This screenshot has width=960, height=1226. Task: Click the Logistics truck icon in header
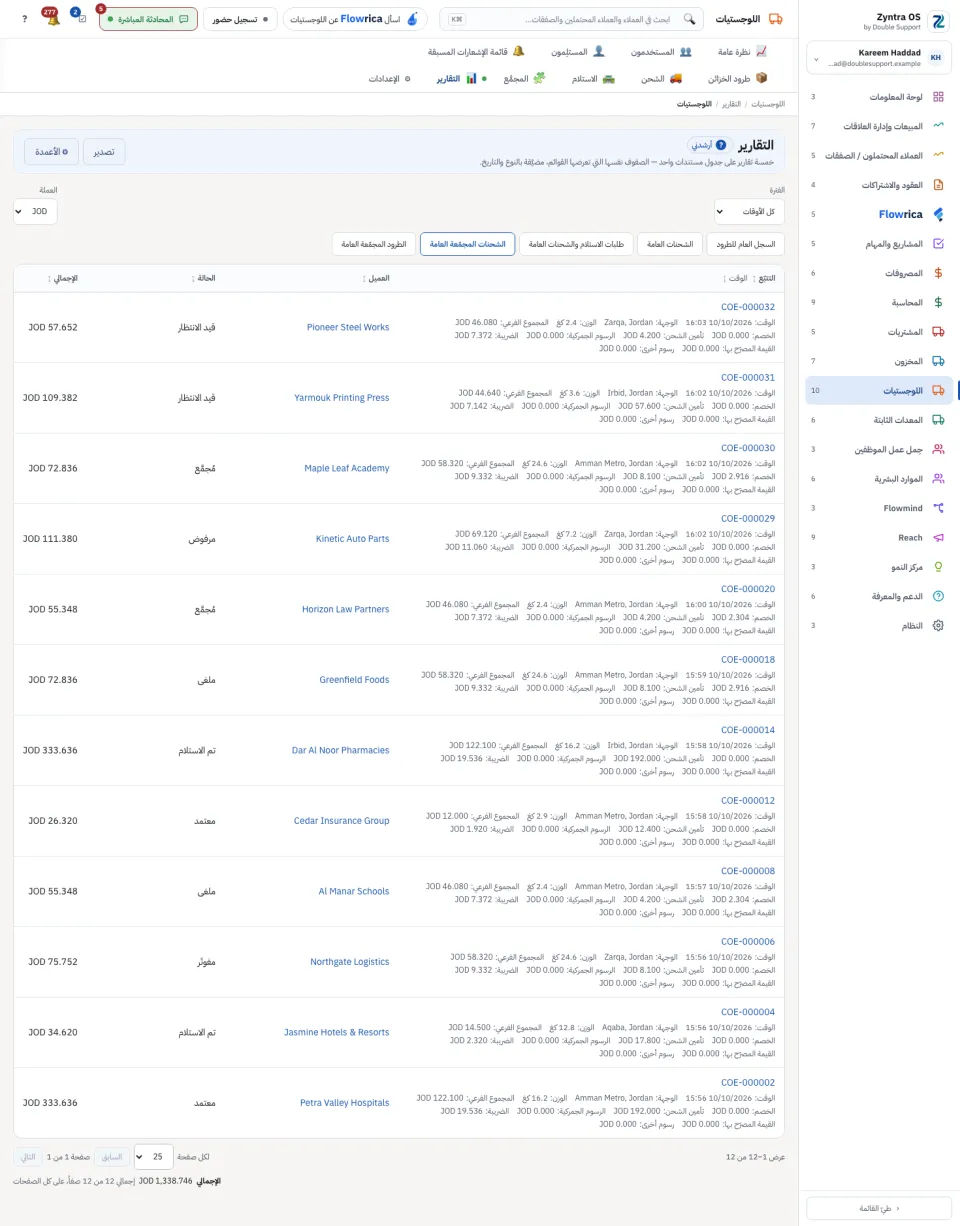777,19
